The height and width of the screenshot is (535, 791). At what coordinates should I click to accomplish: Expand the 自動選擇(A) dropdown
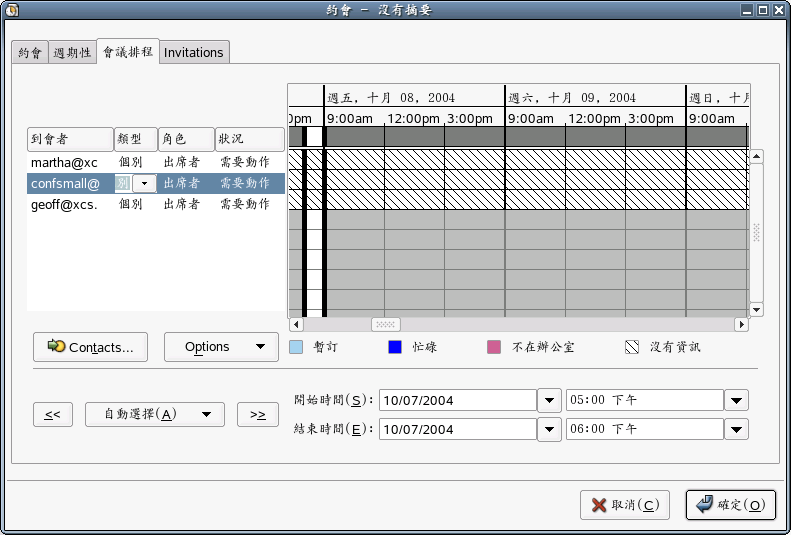(154, 414)
